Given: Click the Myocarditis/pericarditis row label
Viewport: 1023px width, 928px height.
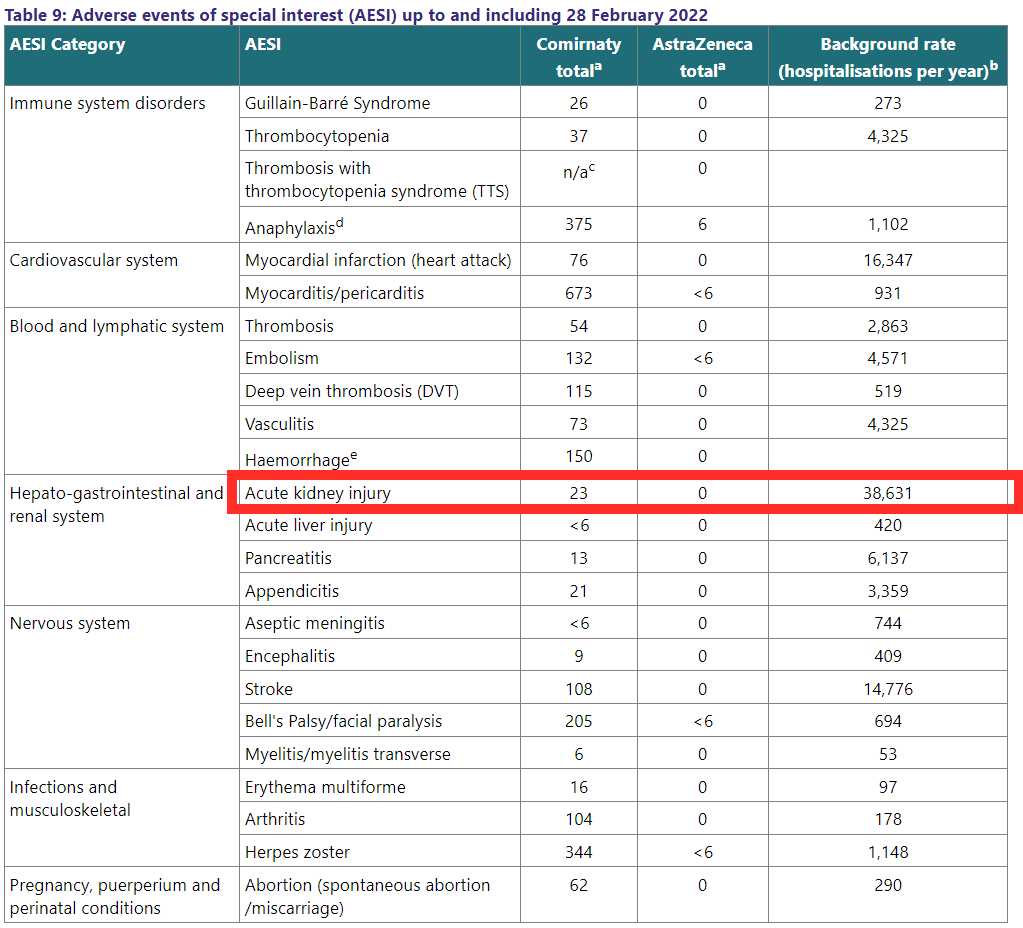Looking at the screenshot, I should (334, 293).
